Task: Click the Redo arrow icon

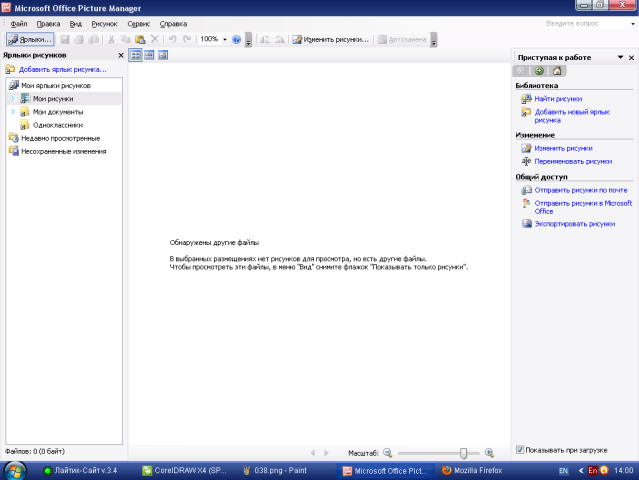Action: tap(187, 40)
